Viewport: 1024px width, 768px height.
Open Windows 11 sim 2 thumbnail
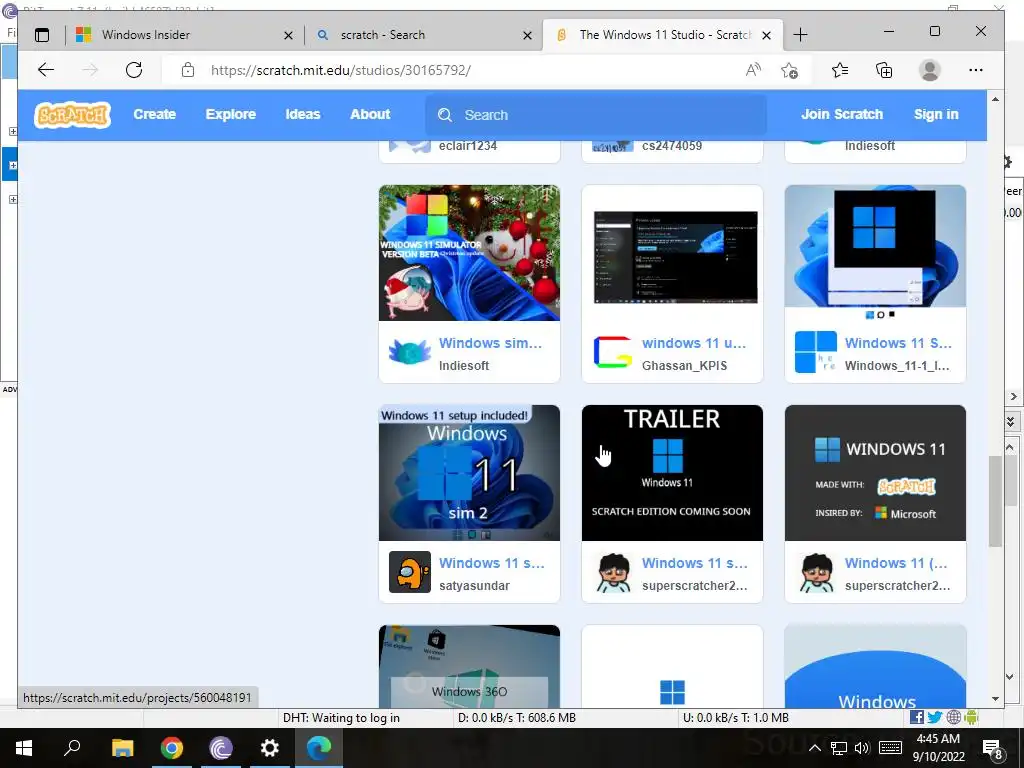tap(469, 473)
